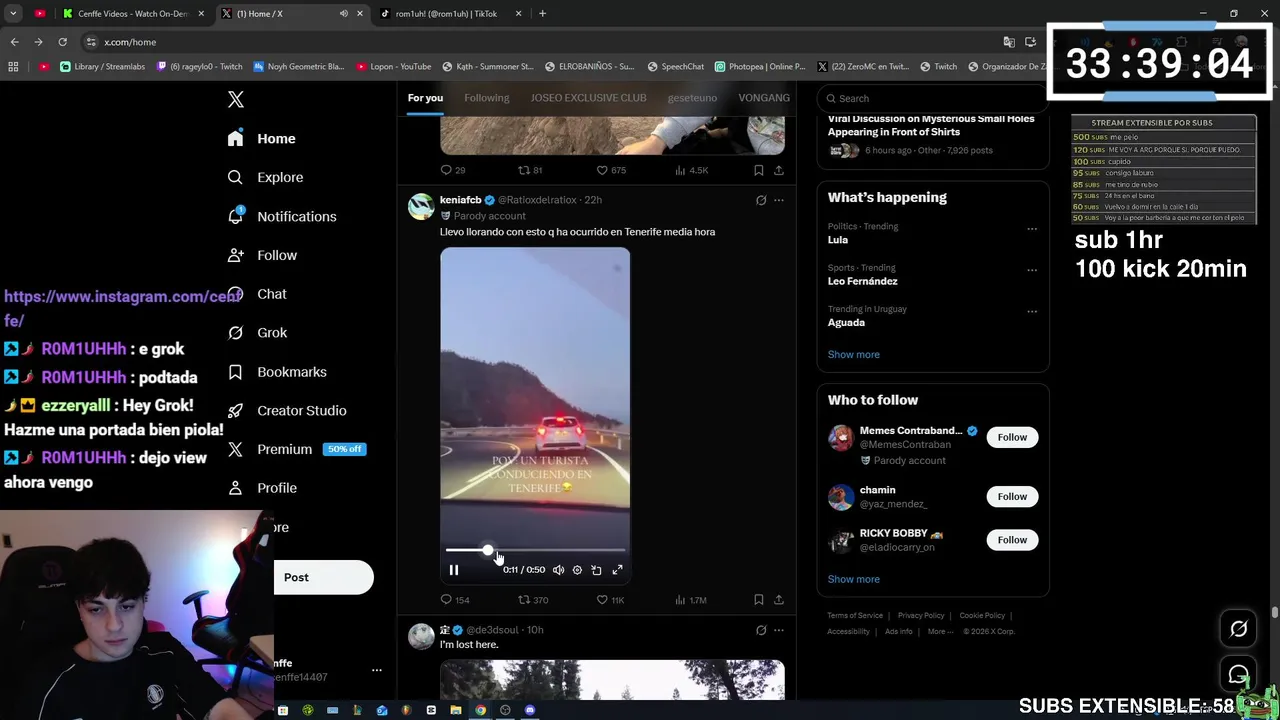Show more under Who to follow
This screenshot has width=1280, height=720.
853,579
